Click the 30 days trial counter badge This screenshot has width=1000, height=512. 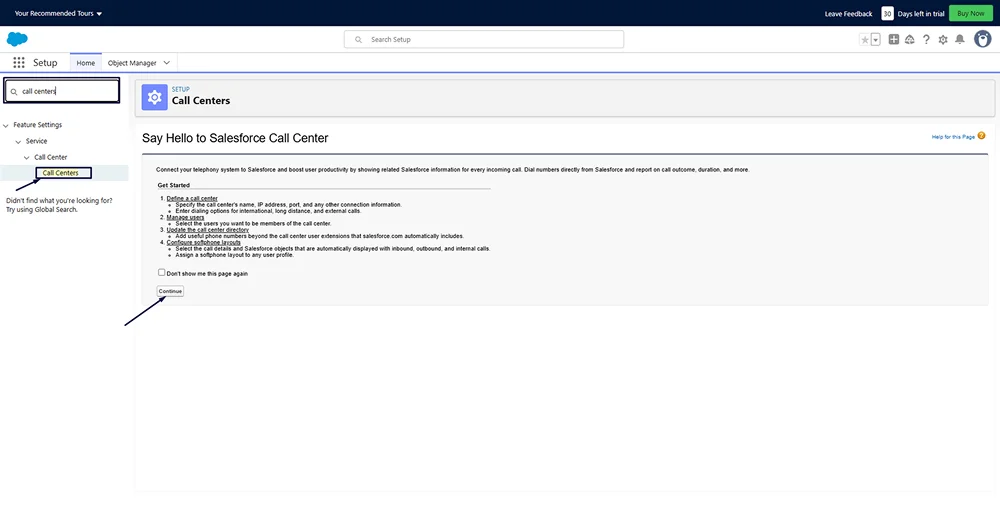coord(887,13)
